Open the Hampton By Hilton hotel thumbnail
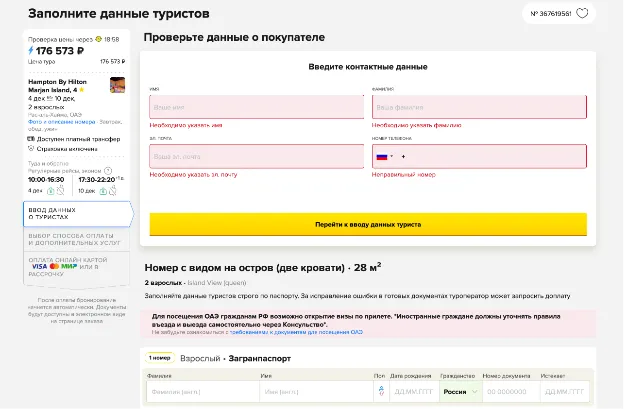Image resolution: width=624 pixels, height=409 pixels. point(117,86)
